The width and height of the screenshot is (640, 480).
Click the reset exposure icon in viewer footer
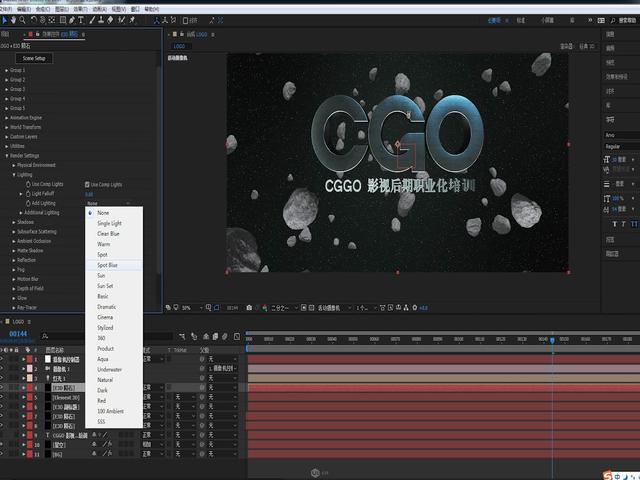pos(415,308)
